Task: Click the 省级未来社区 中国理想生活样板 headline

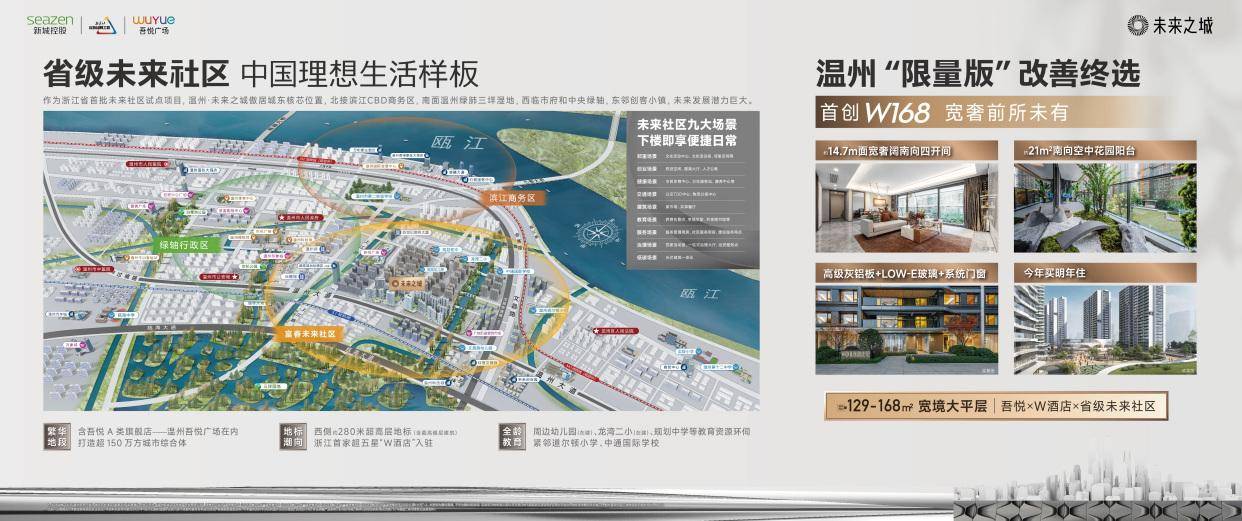Action: [261, 73]
